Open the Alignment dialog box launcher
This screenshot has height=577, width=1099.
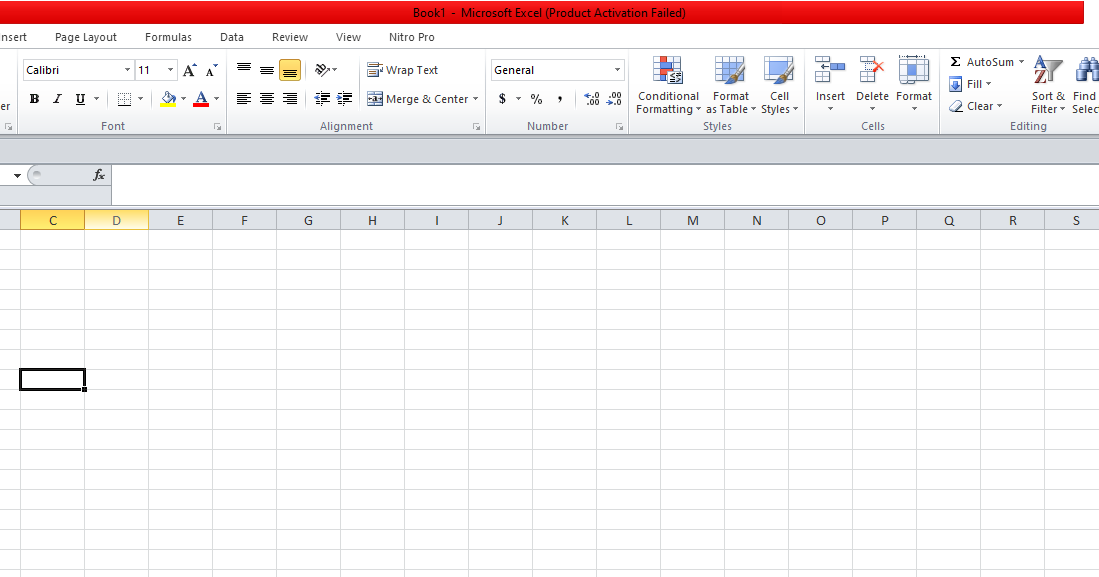point(477,126)
